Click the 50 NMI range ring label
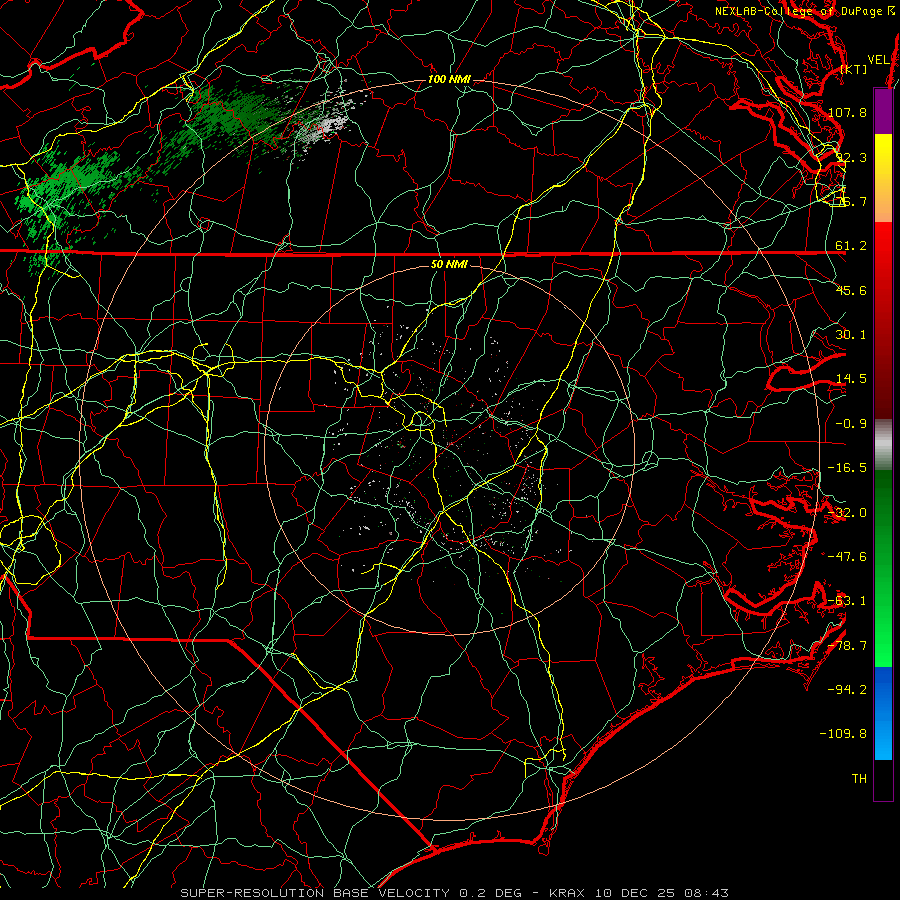This screenshot has height=900, width=900. [x=449, y=265]
